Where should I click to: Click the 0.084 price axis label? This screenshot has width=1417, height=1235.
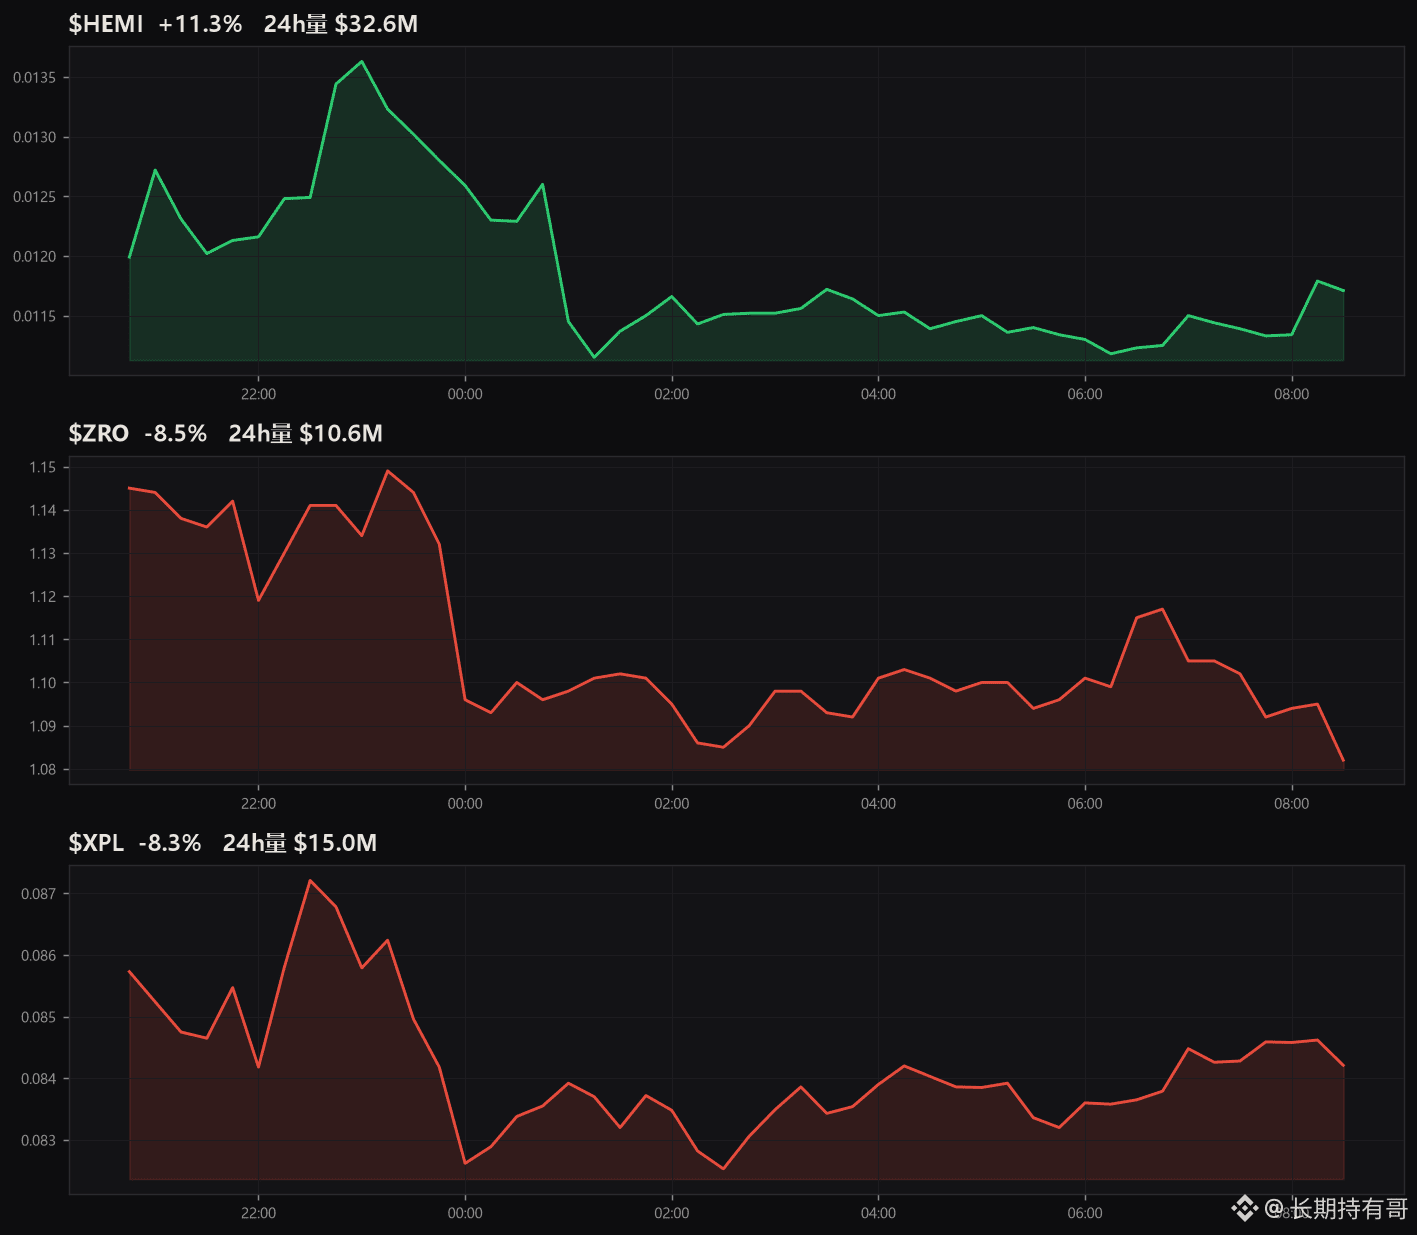tap(39, 1079)
